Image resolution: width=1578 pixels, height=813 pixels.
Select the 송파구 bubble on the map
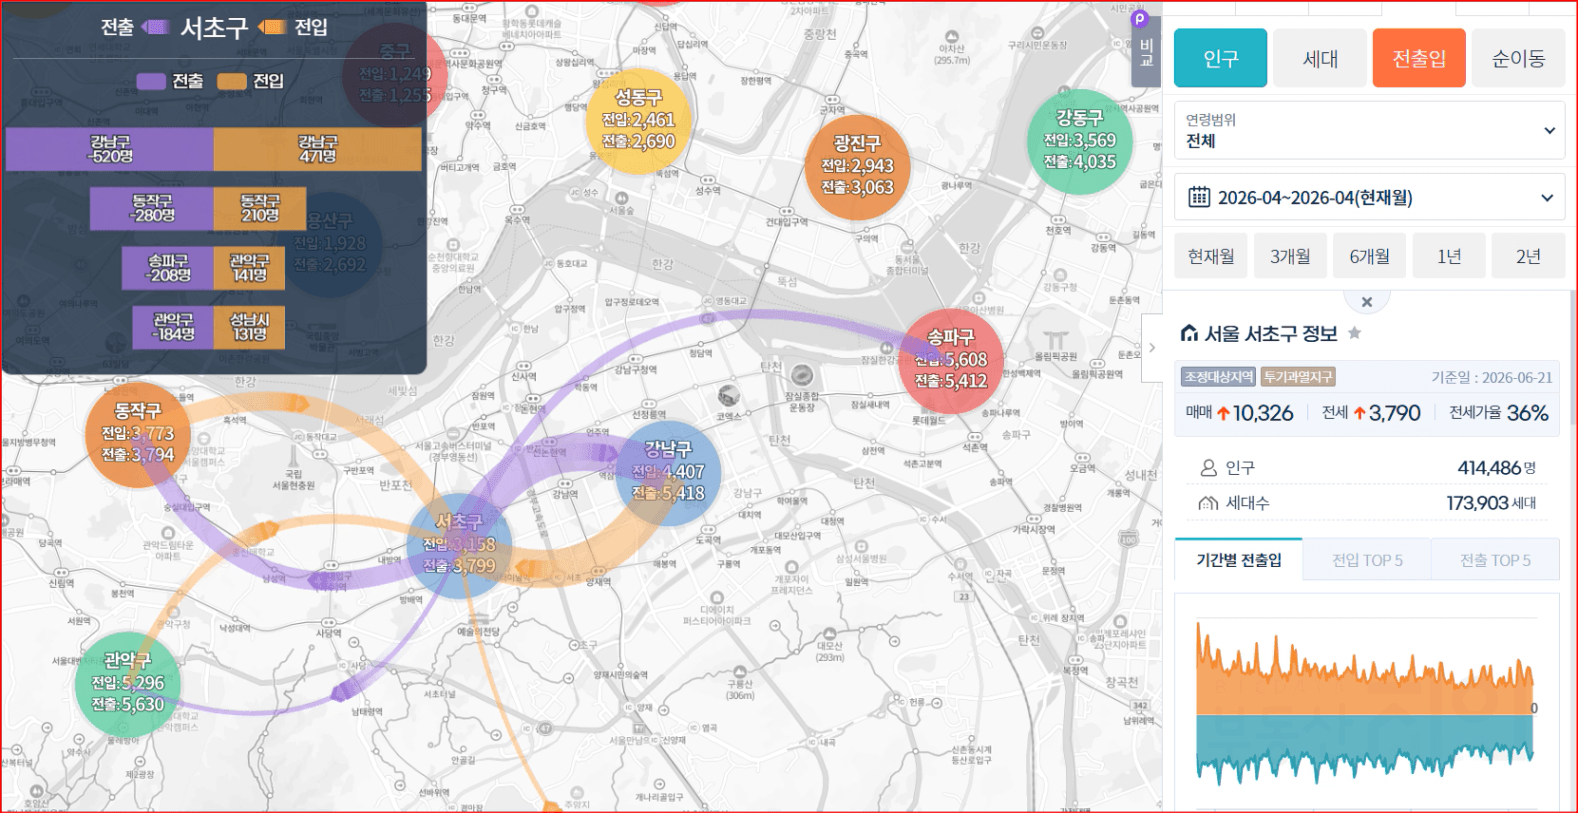tap(951, 360)
